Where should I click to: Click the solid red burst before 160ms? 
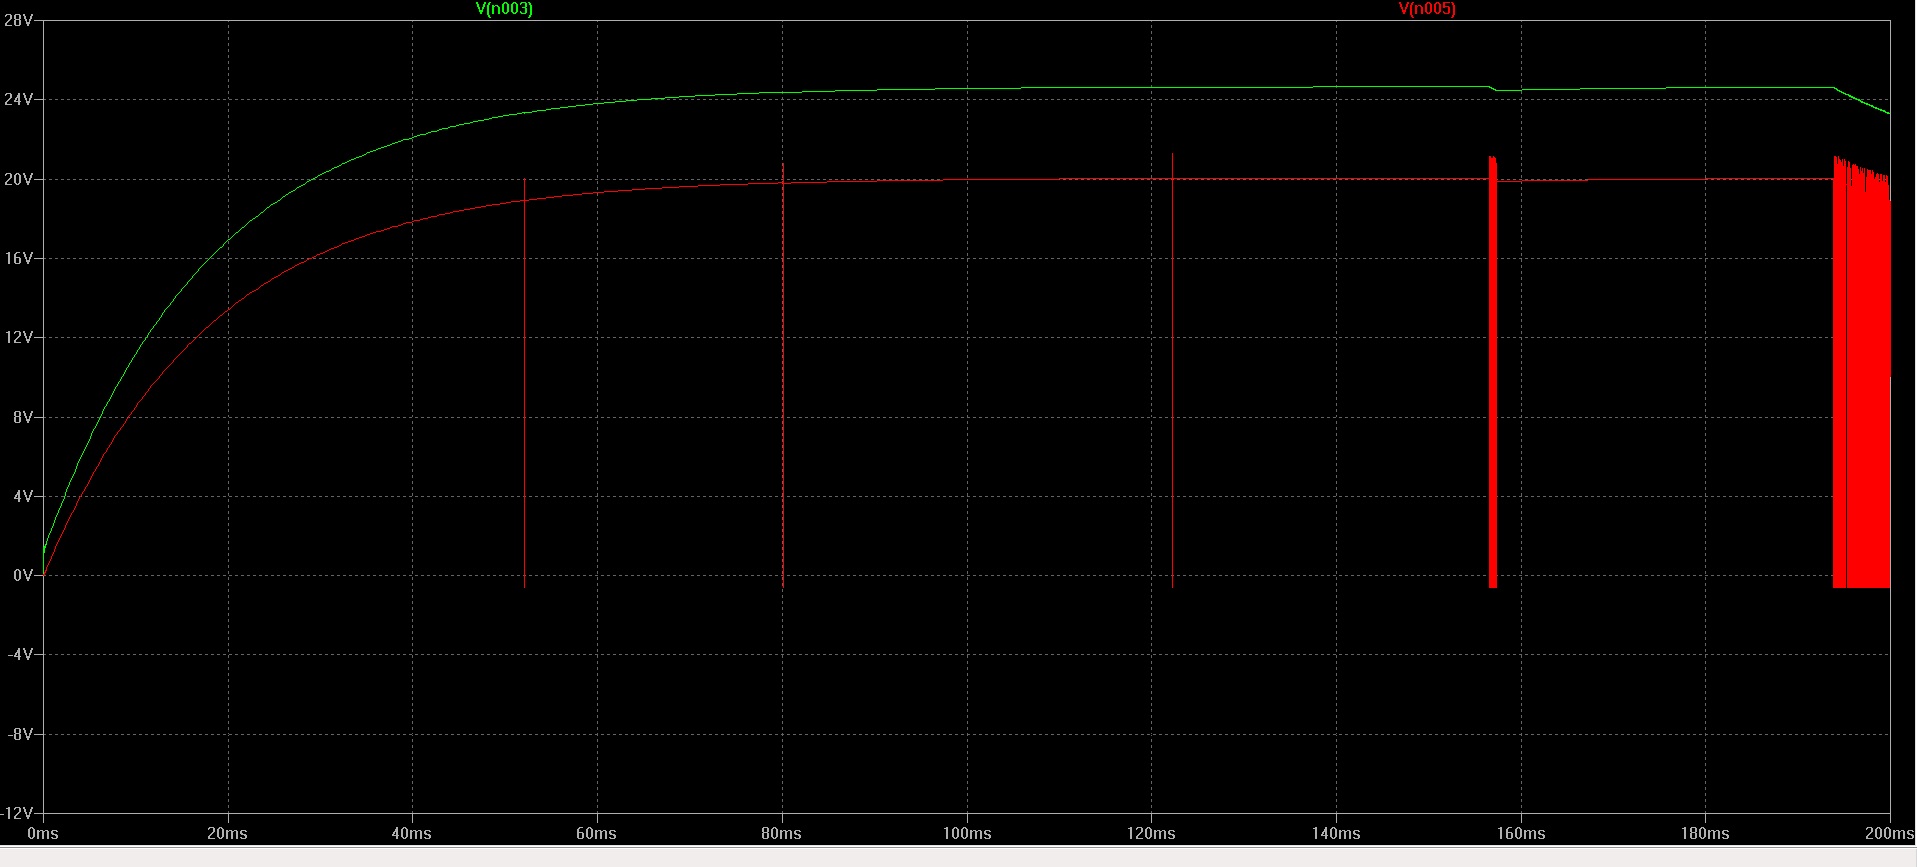tap(1493, 372)
